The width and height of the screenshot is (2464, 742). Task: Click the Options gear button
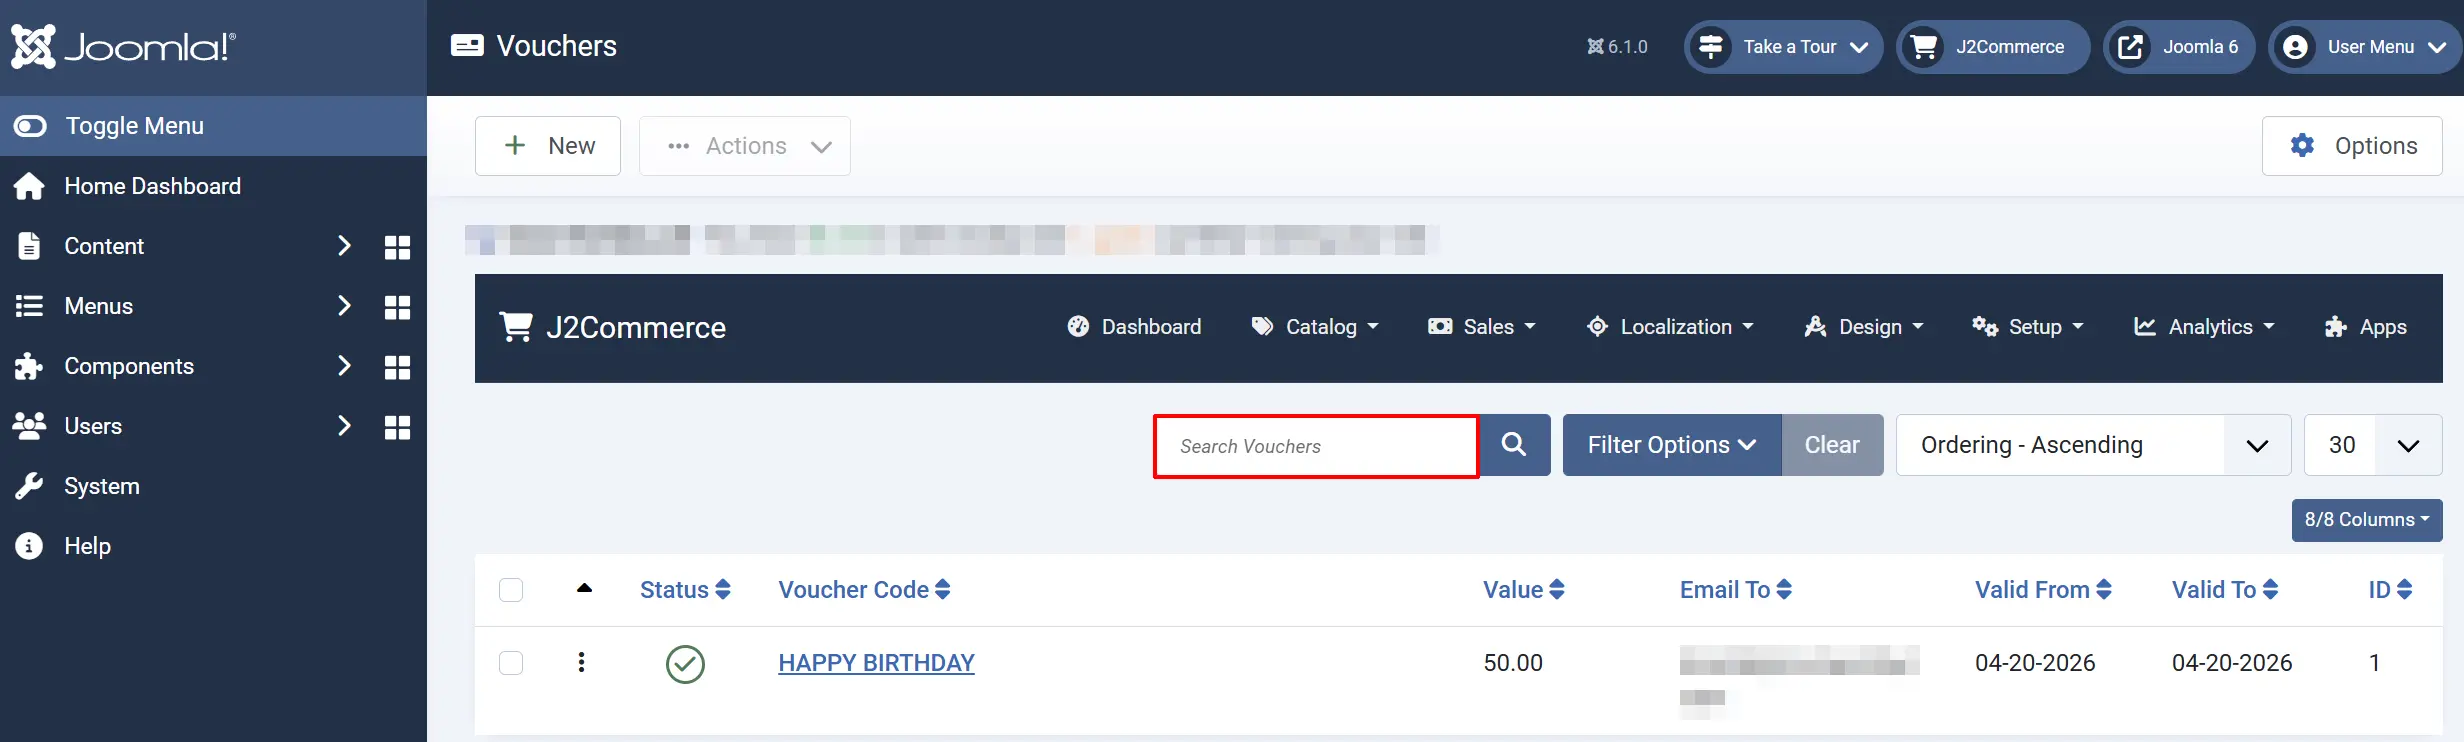point(2352,146)
